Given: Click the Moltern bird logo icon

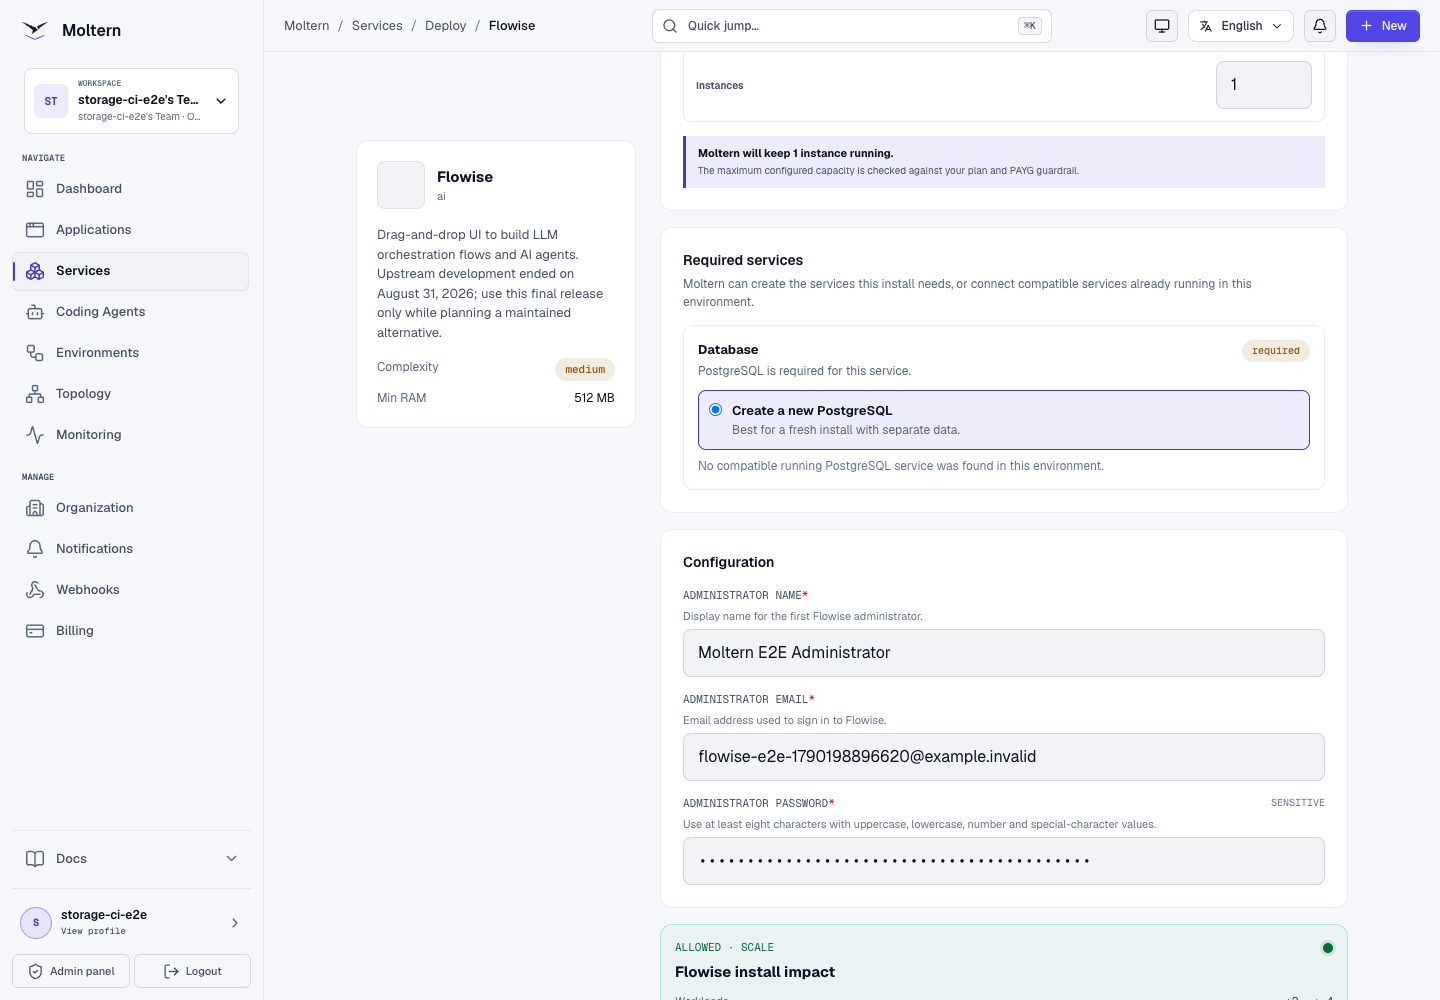Looking at the screenshot, I should (x=35, y=30).
